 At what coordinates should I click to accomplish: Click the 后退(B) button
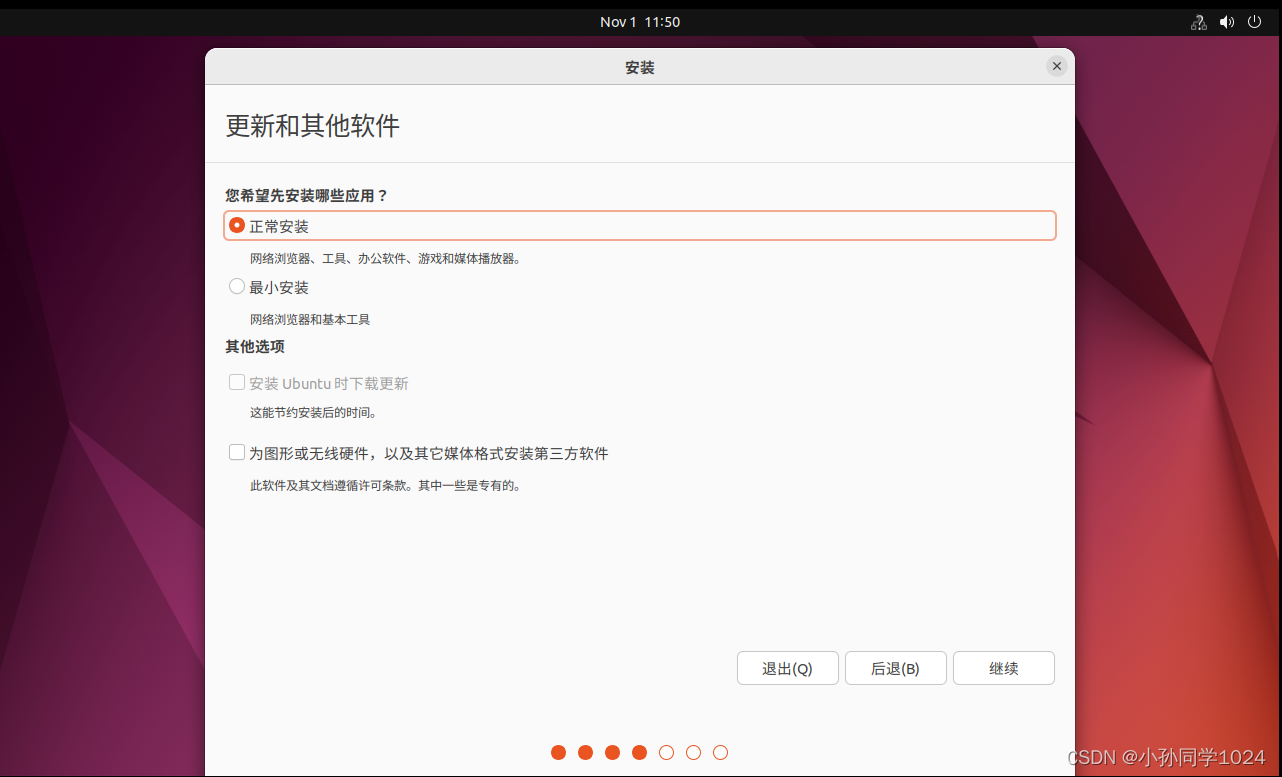895,668
